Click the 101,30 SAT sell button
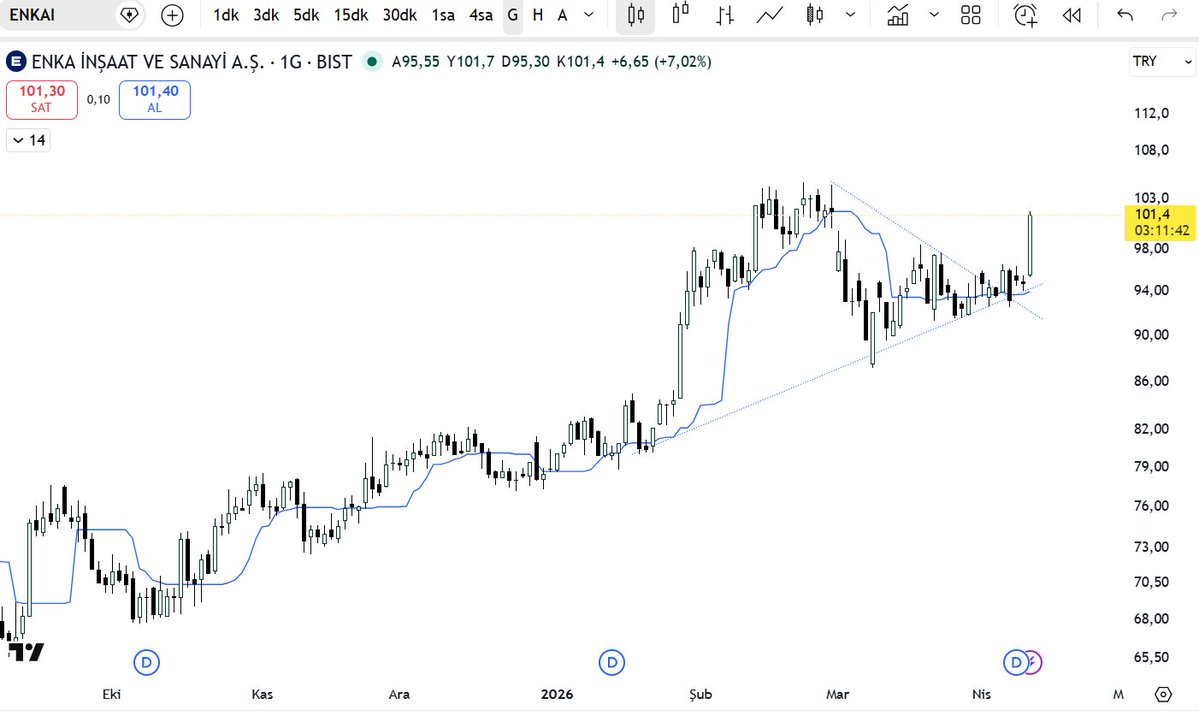Image resolution: width=1199 pixels, height=716 pixels. pyautogui.click(x=41, y=99)
